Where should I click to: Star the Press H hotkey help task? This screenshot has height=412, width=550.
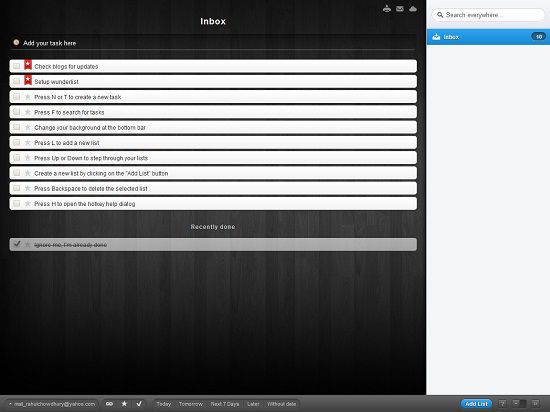(28, 204)
